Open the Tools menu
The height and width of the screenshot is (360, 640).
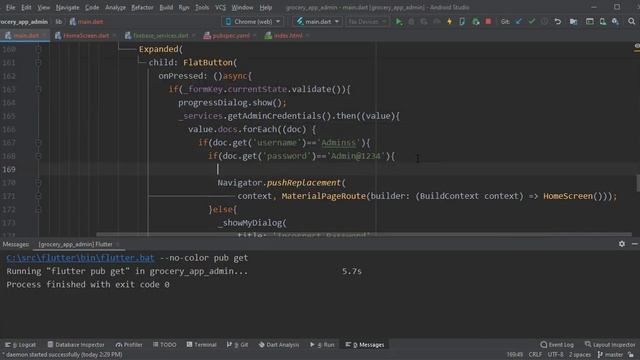[202, 7]
